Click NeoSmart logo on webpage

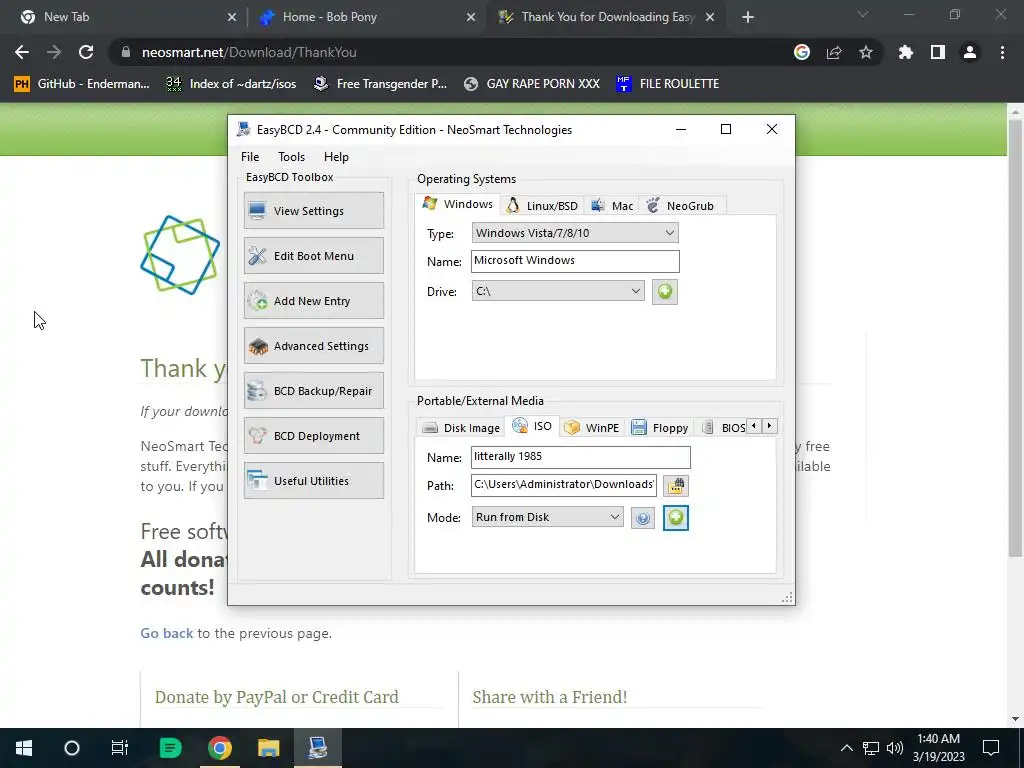pos(180,255)
